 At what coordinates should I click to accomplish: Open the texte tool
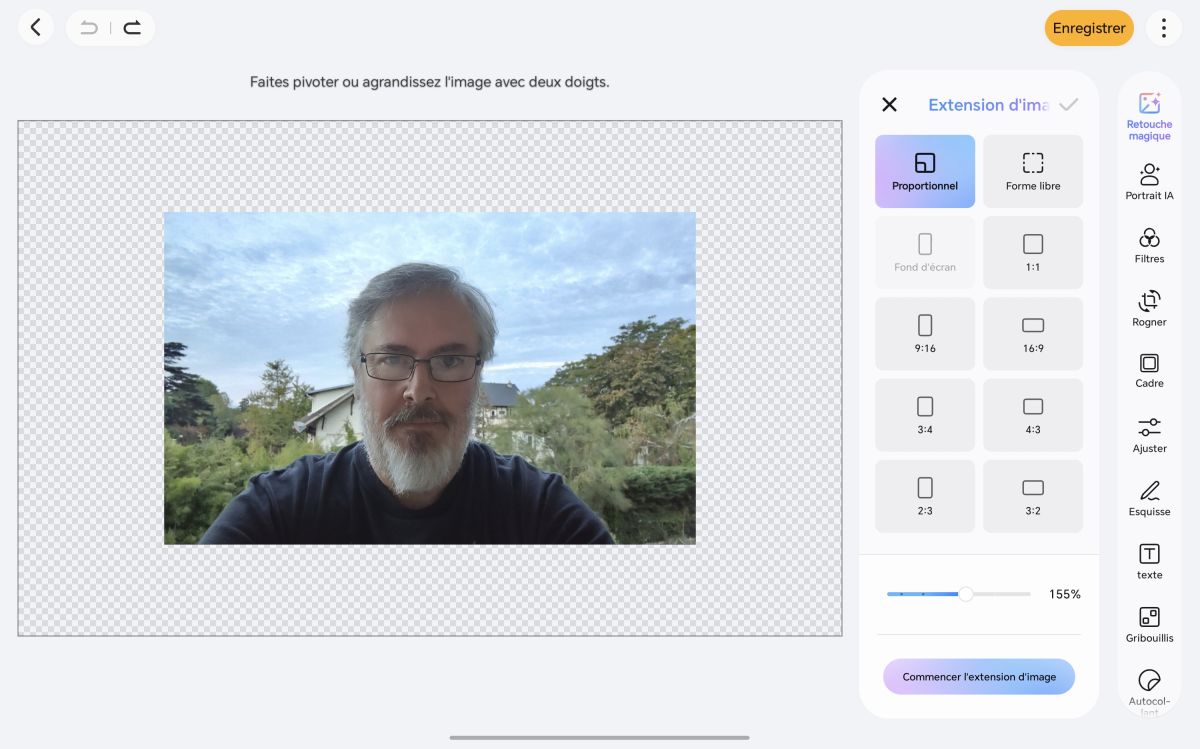(x=1150, y=561)
